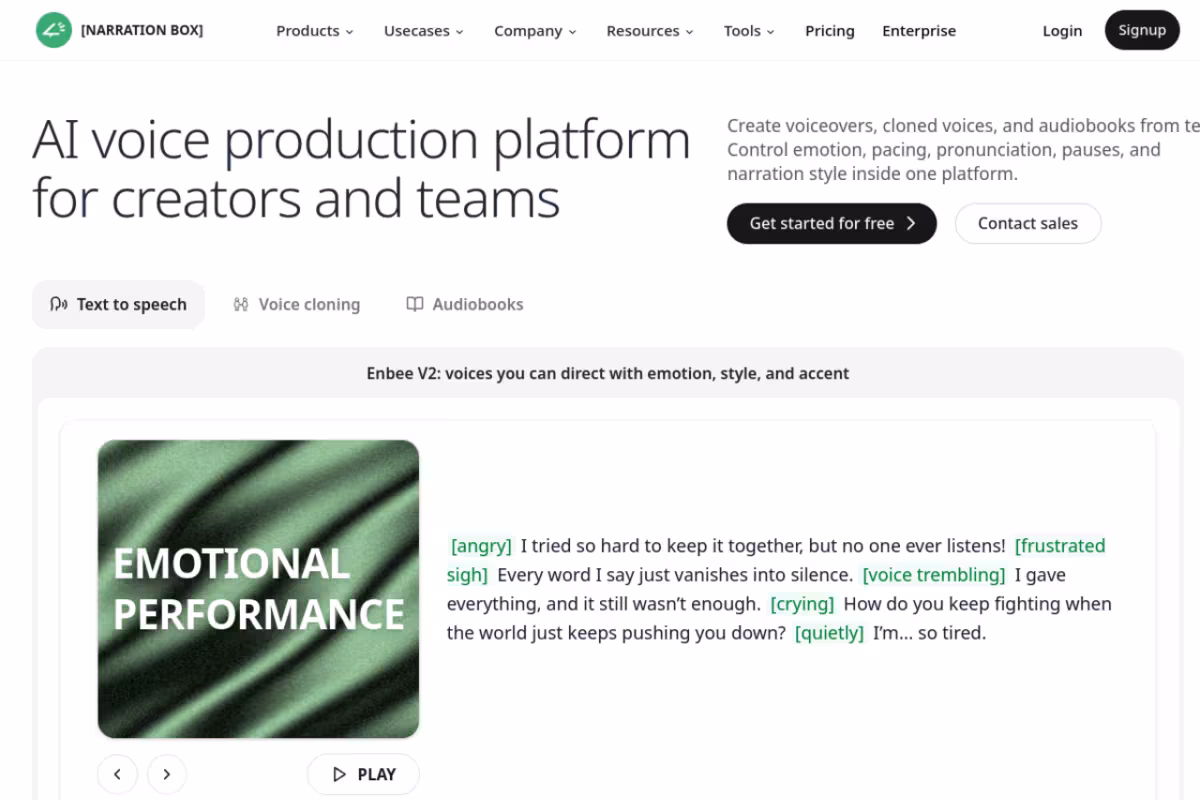Select the Text to speech tab
Image resolution: width=1200 pixels, height=800 pixels.
pos(118,305)
